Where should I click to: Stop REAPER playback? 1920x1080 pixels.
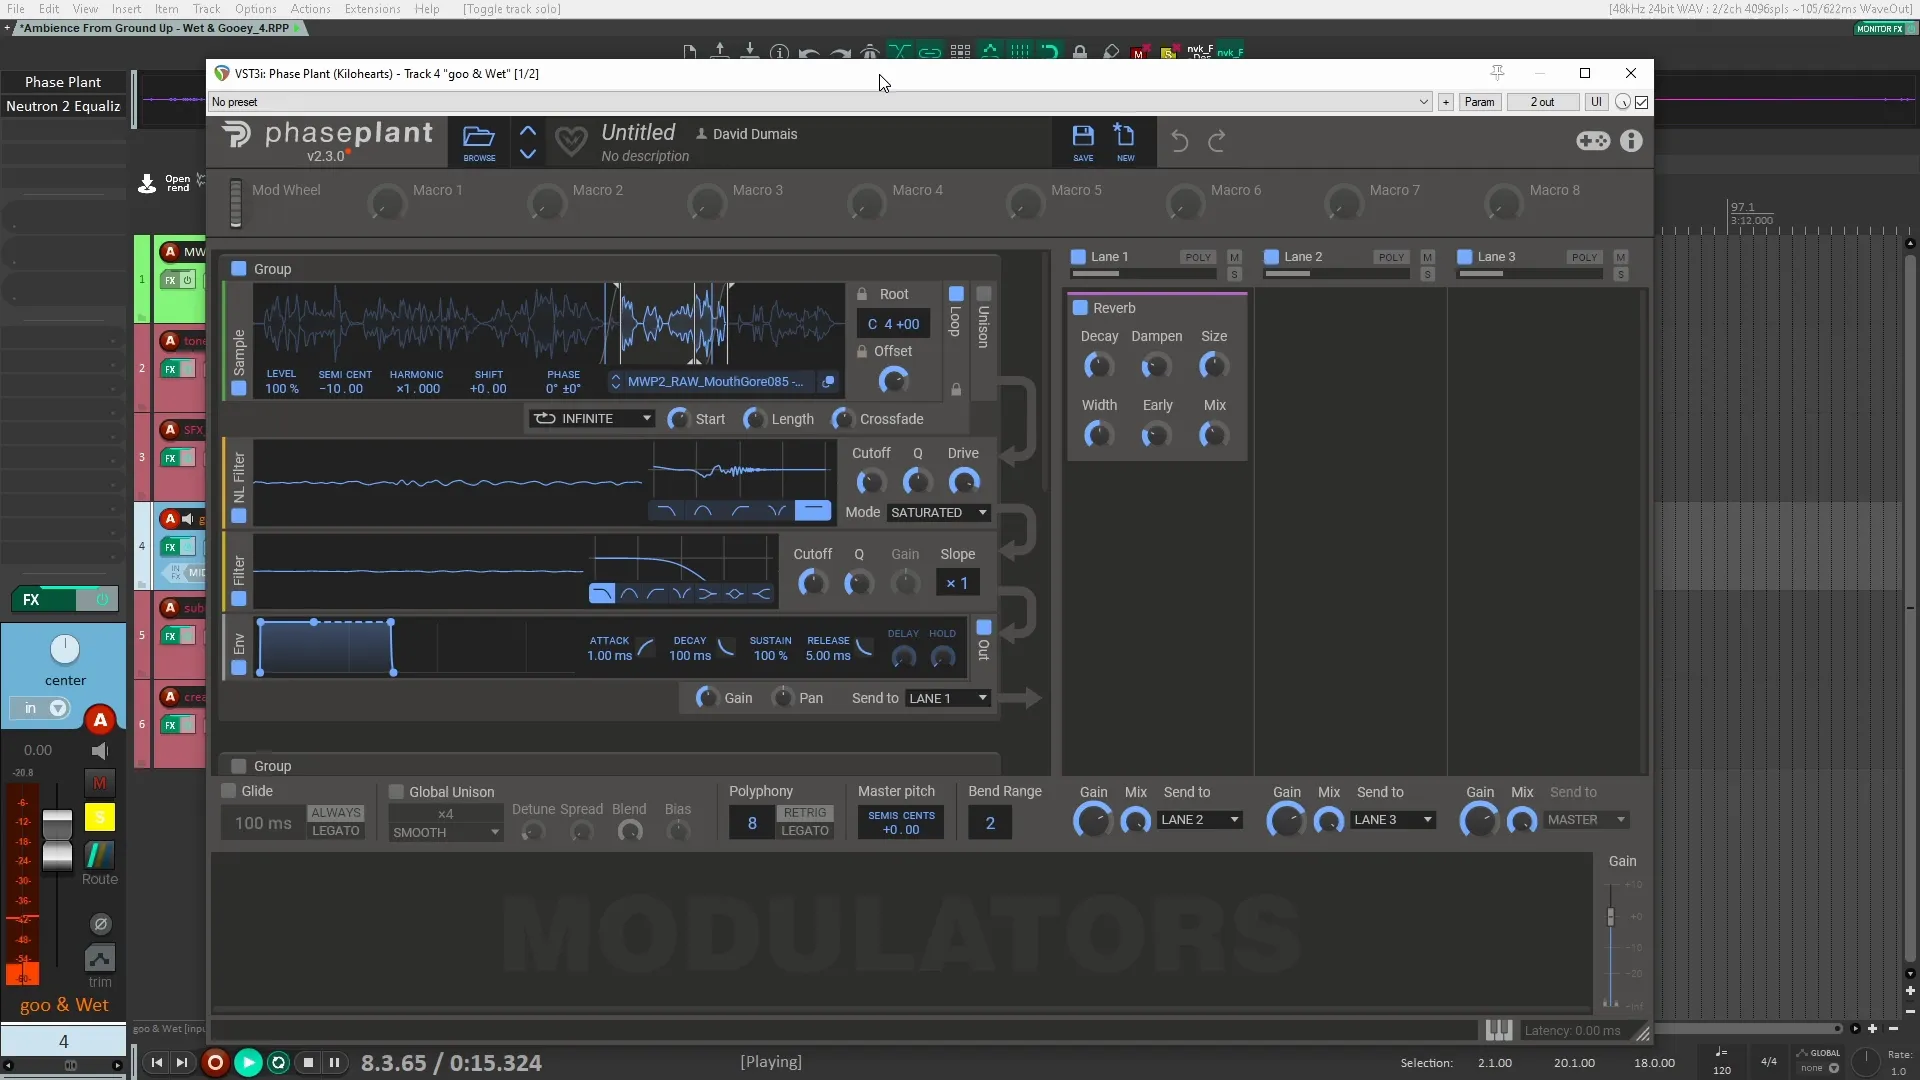[x=309, y=1063]
